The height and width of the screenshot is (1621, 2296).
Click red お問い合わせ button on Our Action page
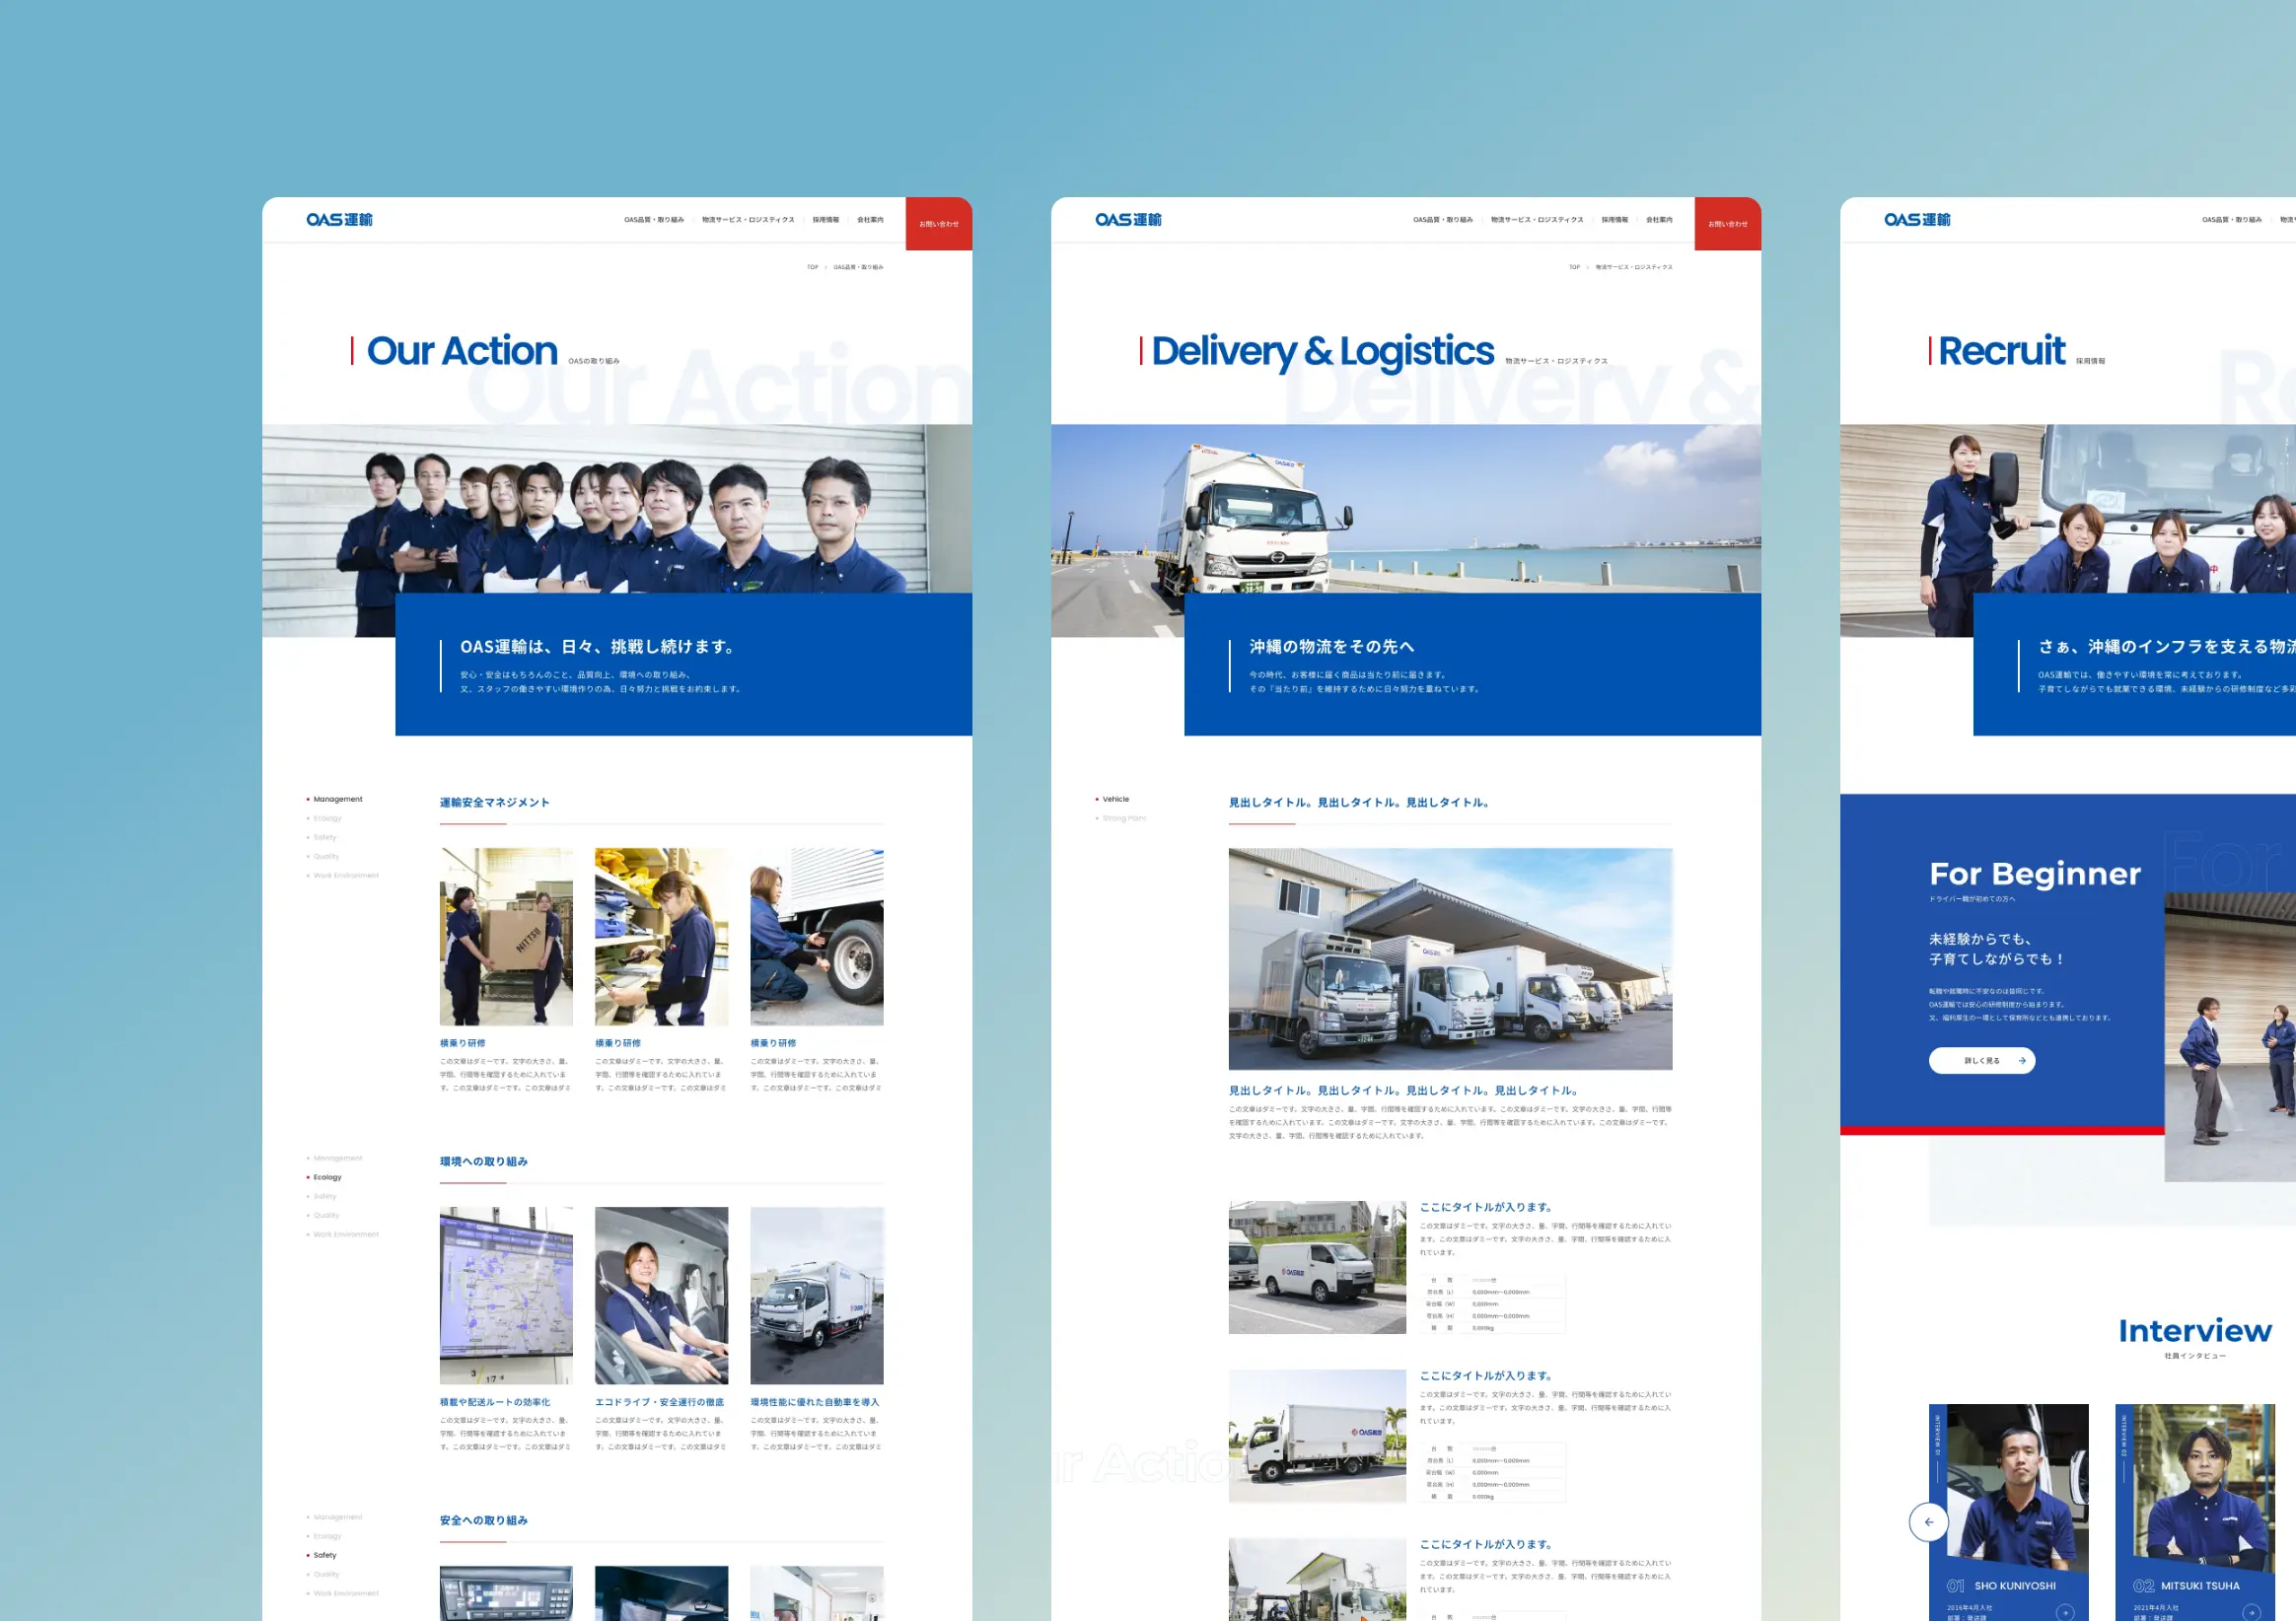938,224
